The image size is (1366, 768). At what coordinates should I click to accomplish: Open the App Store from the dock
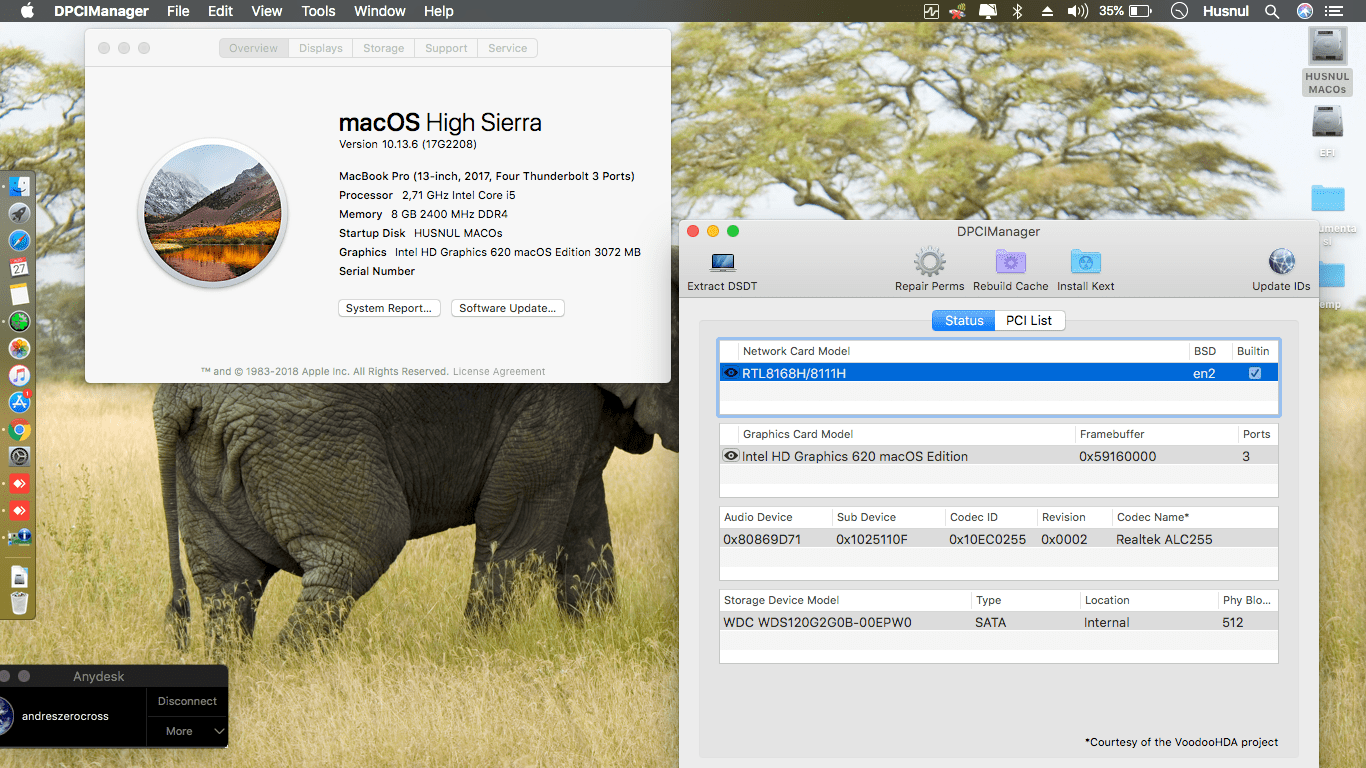pos(19,403)
